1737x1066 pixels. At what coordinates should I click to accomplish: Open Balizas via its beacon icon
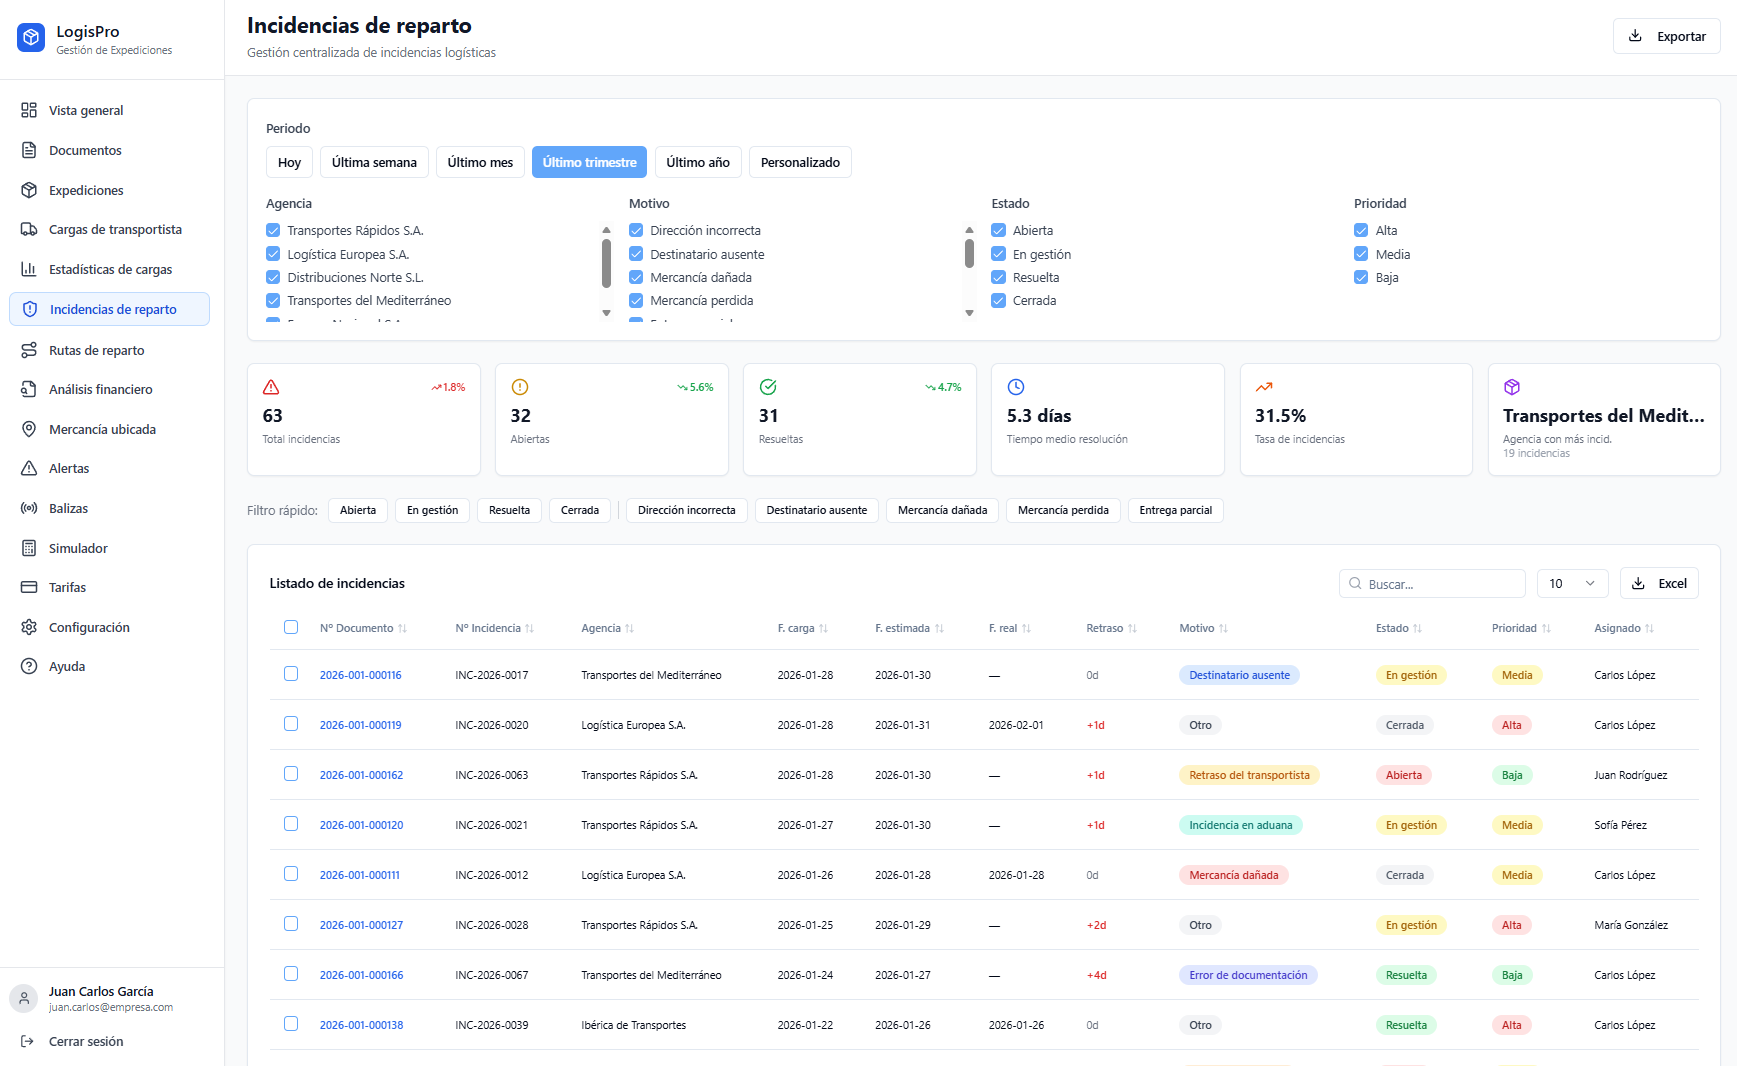[29, 508]
